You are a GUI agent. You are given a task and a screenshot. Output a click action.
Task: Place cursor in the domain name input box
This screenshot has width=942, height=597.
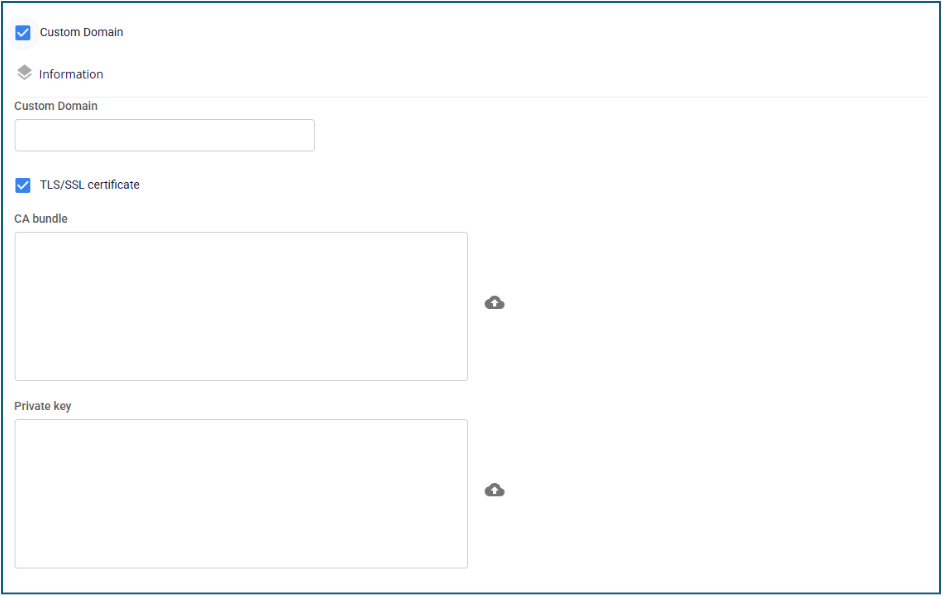coord(164,136)
